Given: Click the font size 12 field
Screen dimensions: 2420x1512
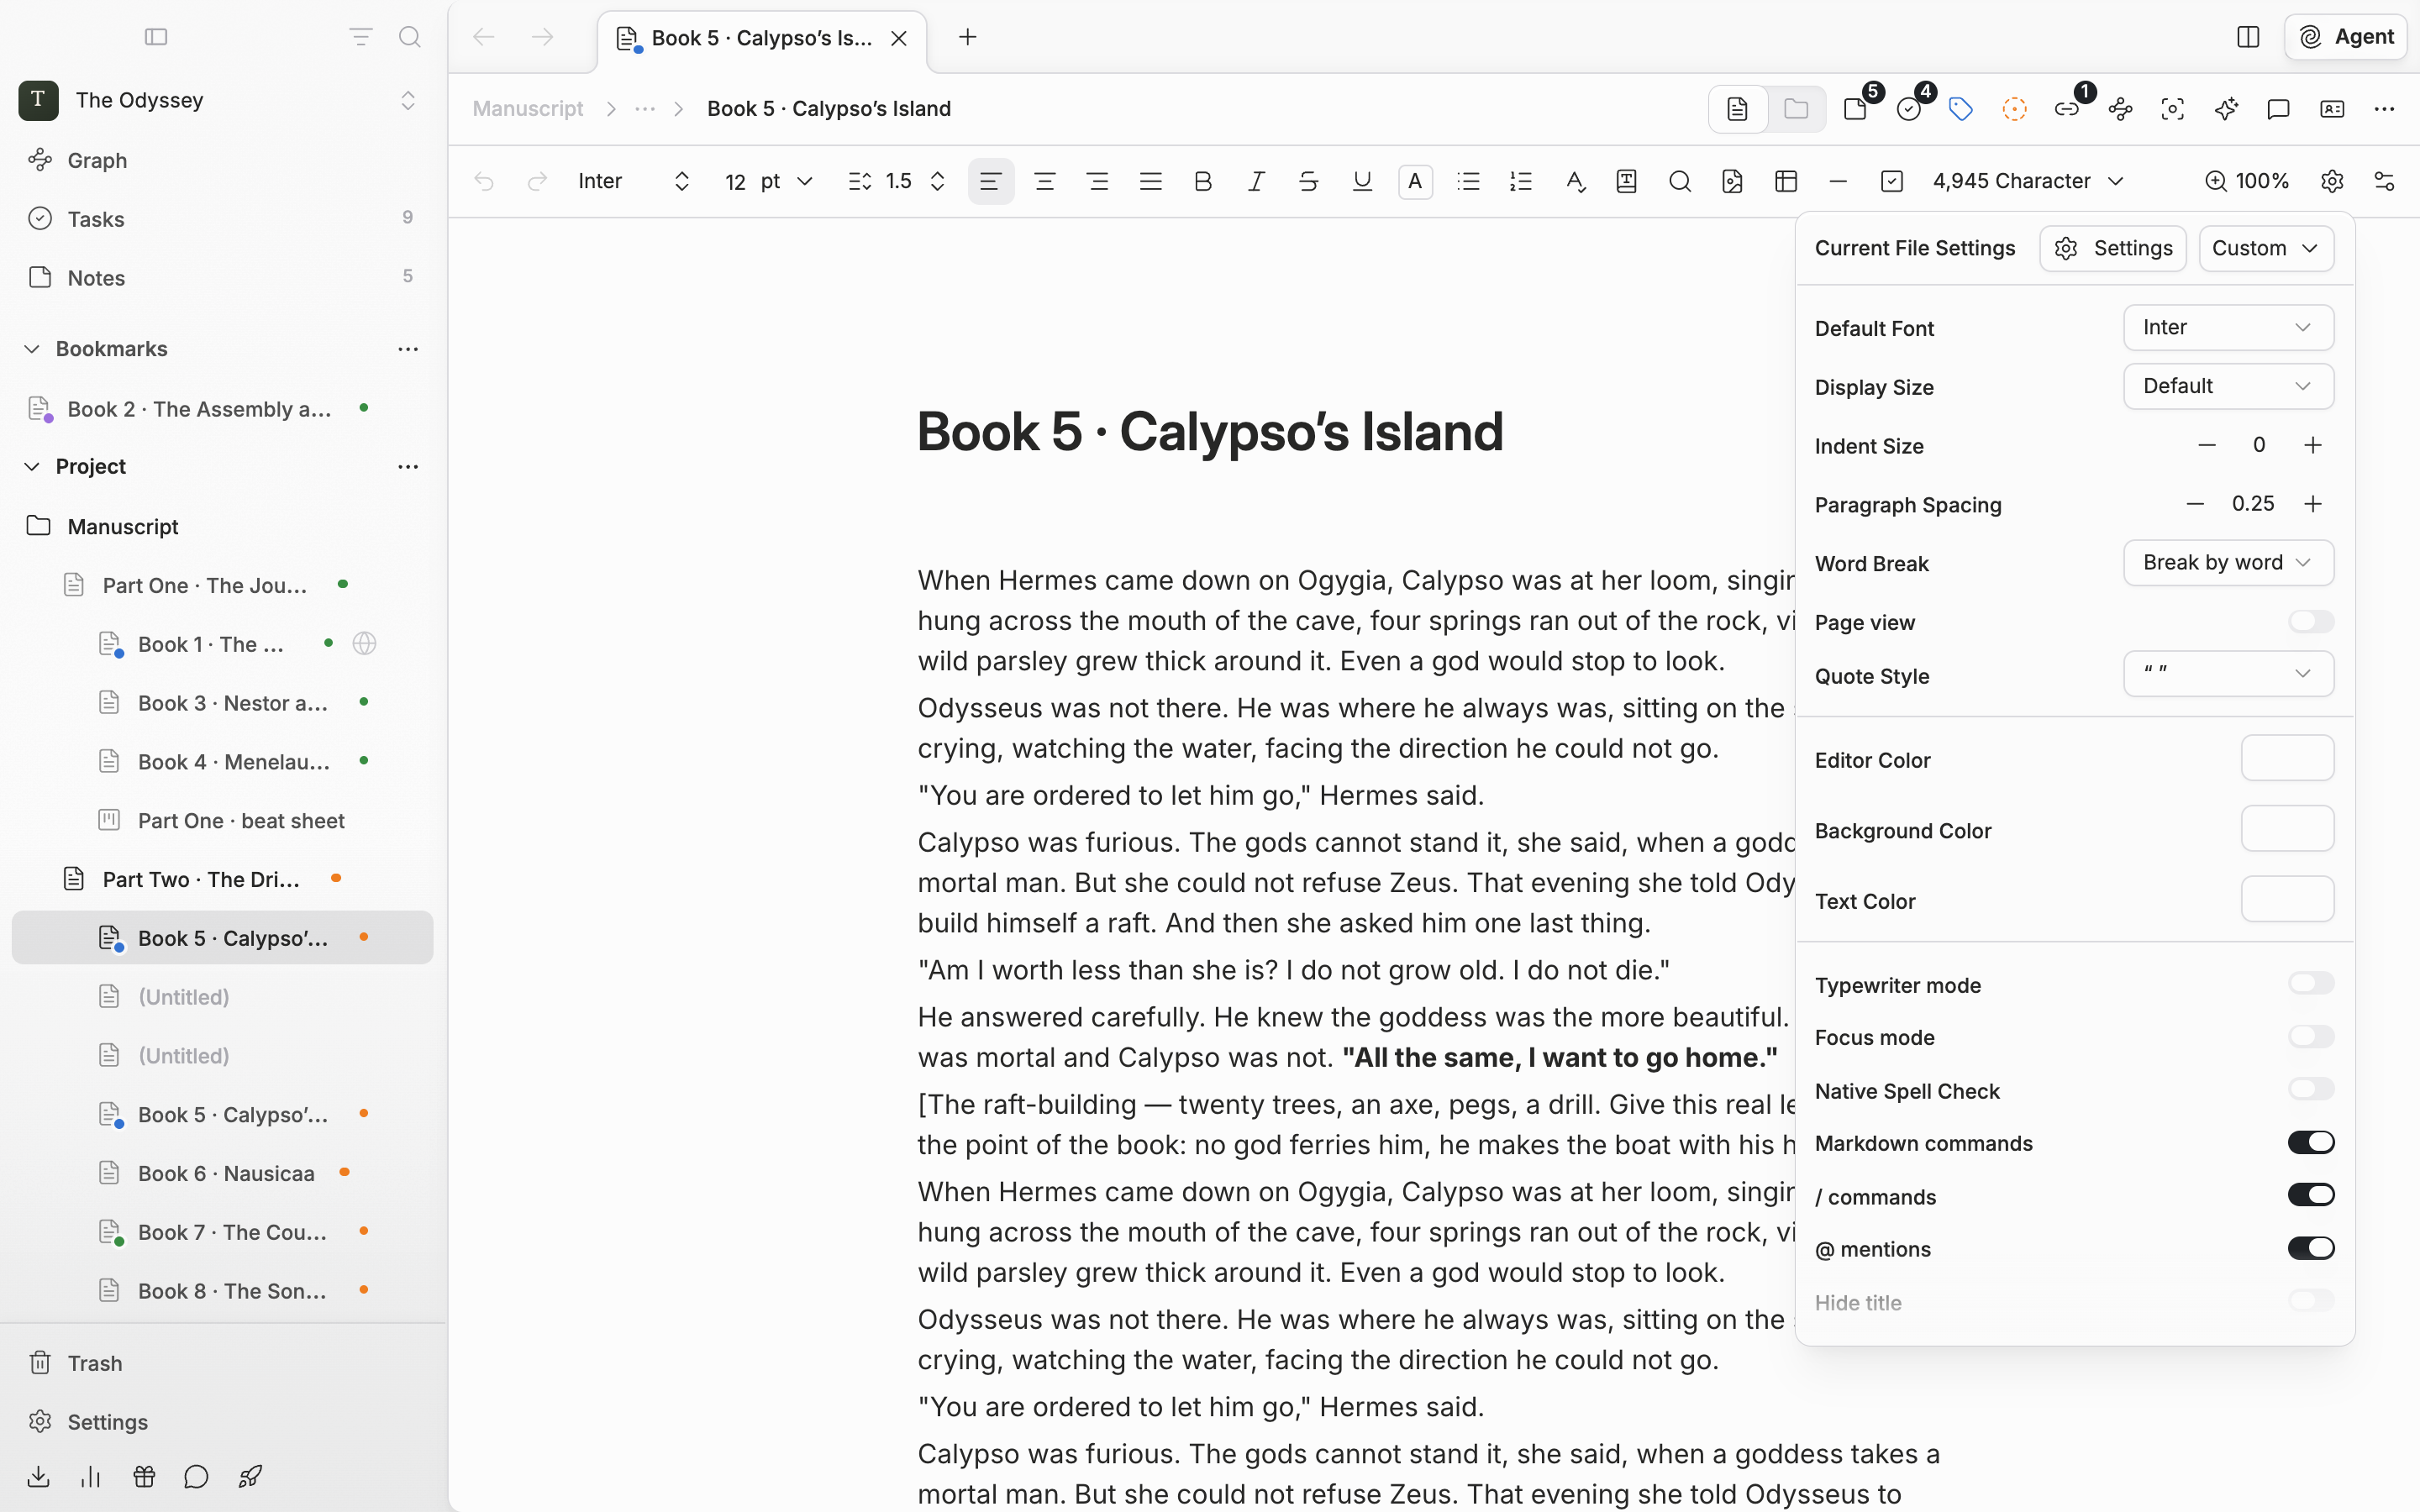Looking at the screenshot, I should [x=736, y=181].
